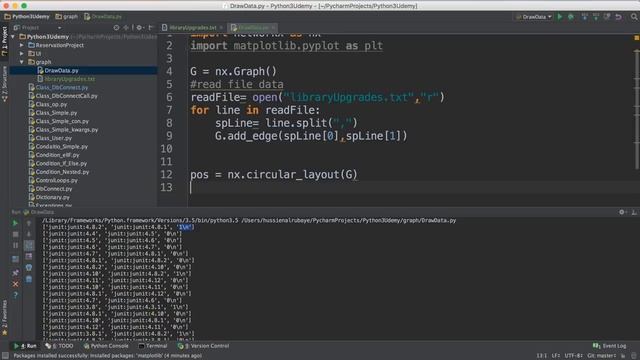Open Class_DbConnectCall.py from the tree
This screenshot has width=640, height=360.
coord(66,96)
